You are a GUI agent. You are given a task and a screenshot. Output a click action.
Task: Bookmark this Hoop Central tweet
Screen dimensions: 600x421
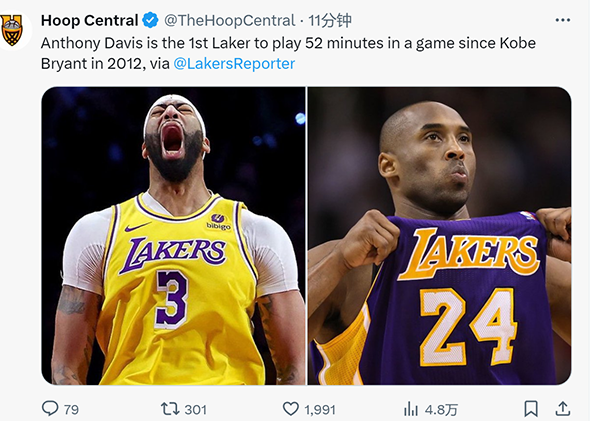pos(531,408)
